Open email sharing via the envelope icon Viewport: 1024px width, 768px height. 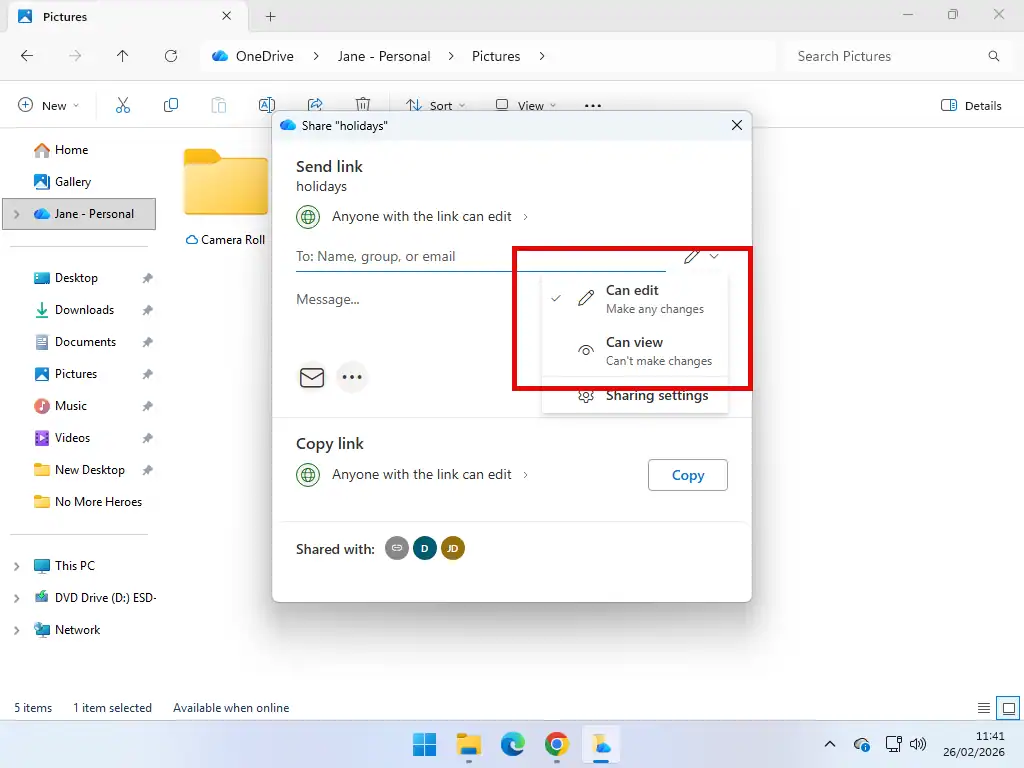[x=311, y=377]
